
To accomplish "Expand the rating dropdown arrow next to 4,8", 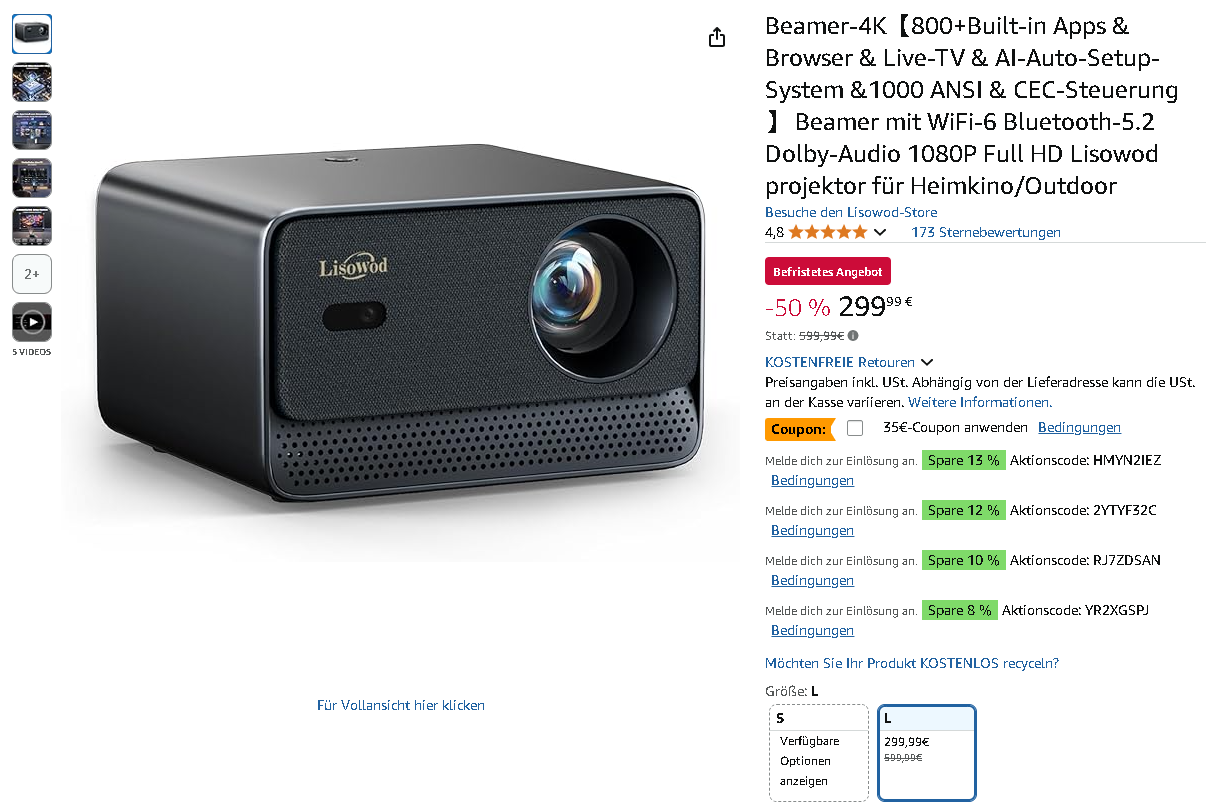I will pyautogui.click(x=880, y=232).
